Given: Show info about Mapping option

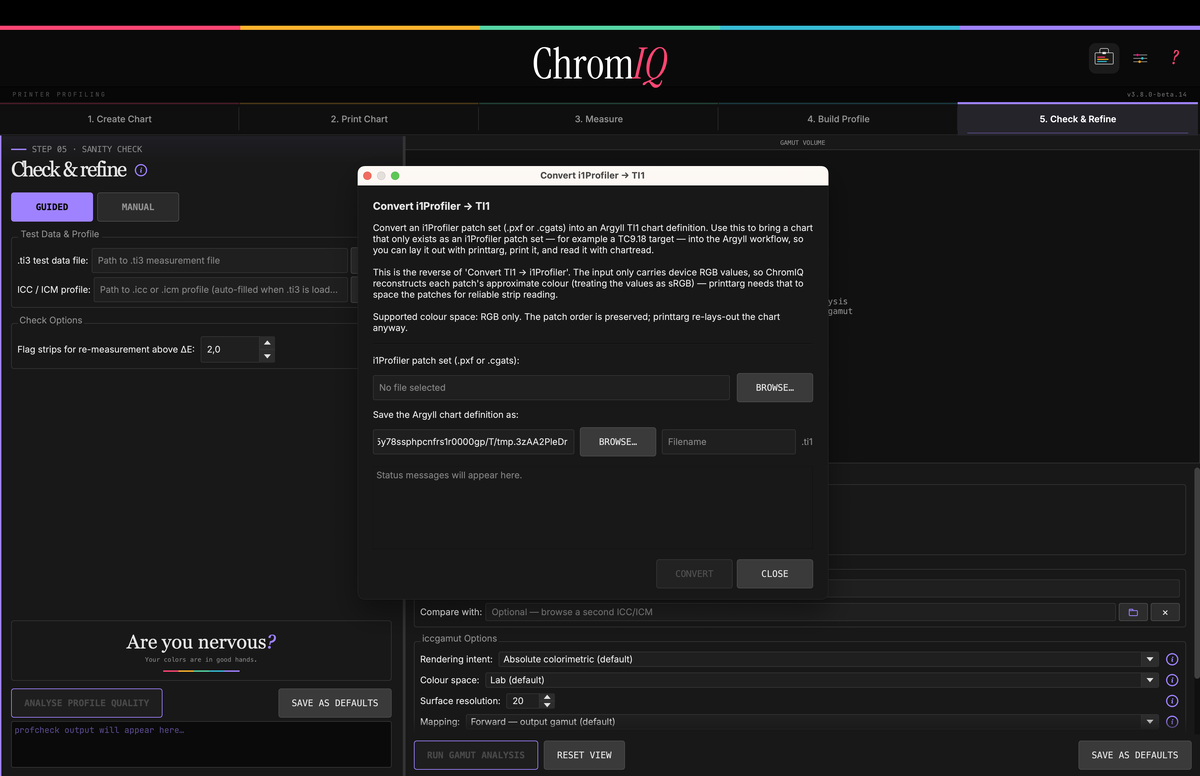Looking at the screenshot, I should tap(1172, 721).
